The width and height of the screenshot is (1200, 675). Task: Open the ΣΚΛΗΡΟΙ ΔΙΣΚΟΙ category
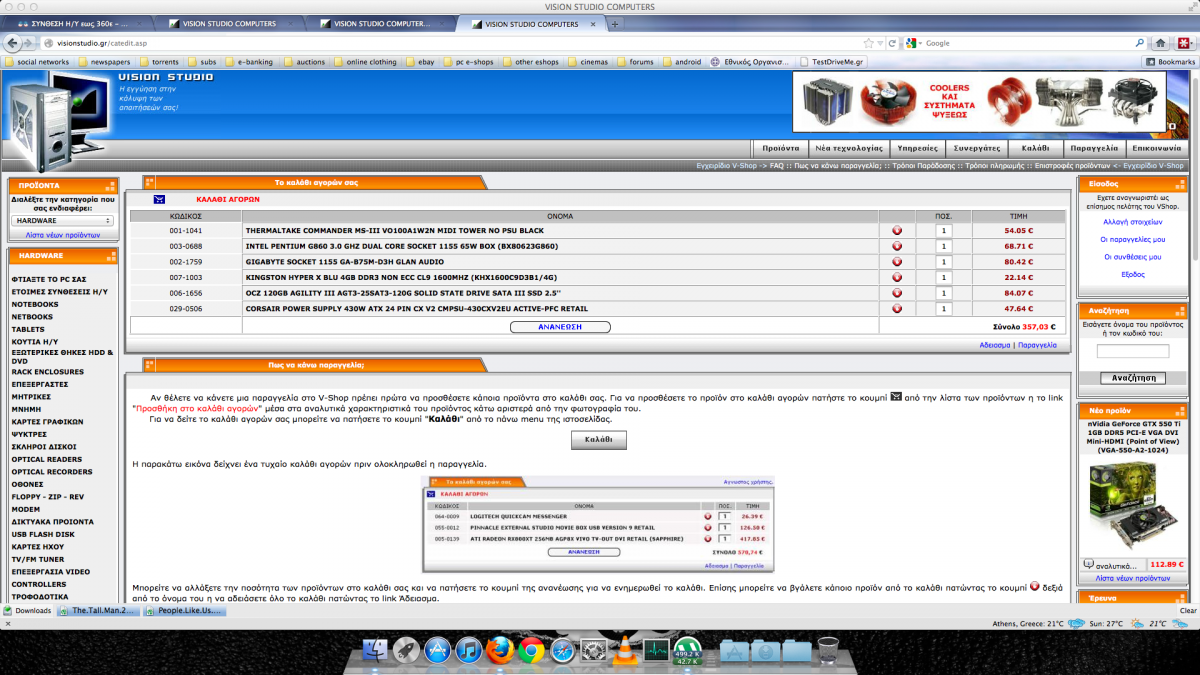click(x=44, y=446)
